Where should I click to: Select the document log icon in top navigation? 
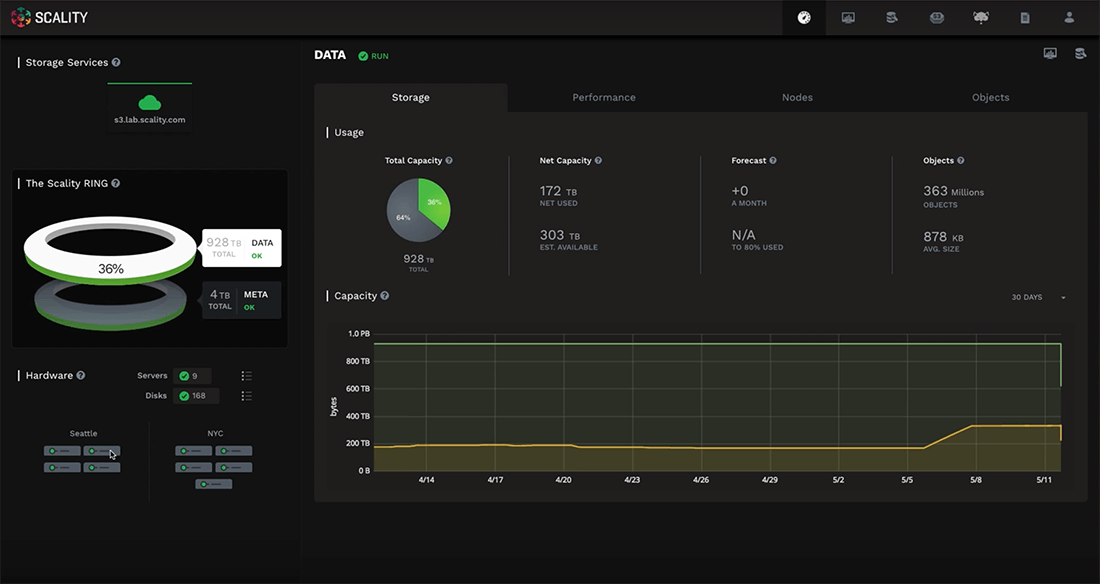coord(1024,17)
